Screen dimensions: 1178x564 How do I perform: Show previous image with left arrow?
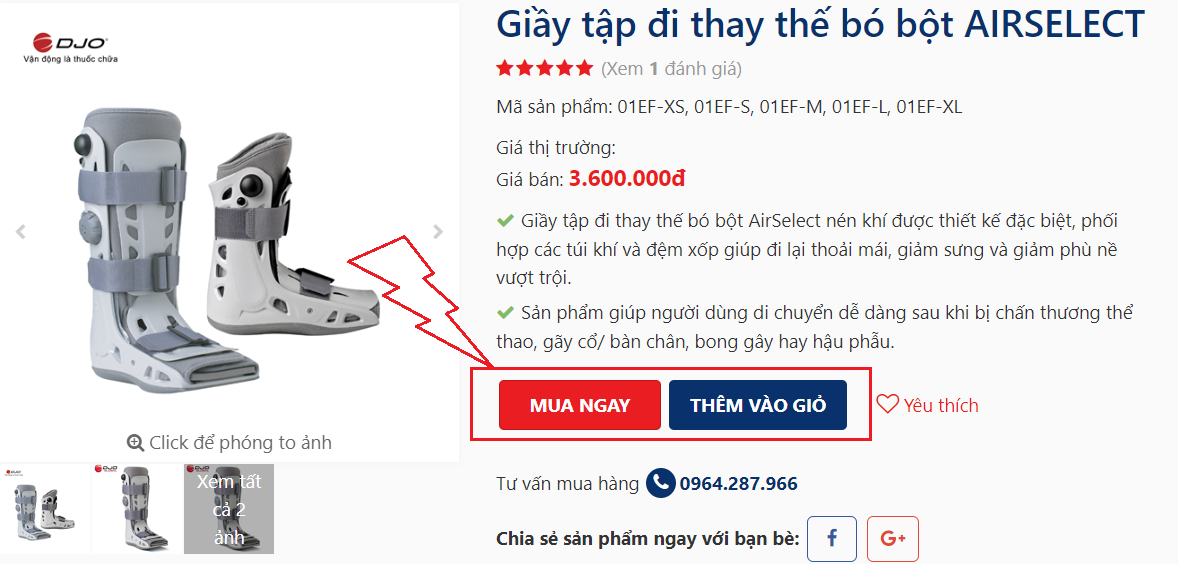click(21, 232)
